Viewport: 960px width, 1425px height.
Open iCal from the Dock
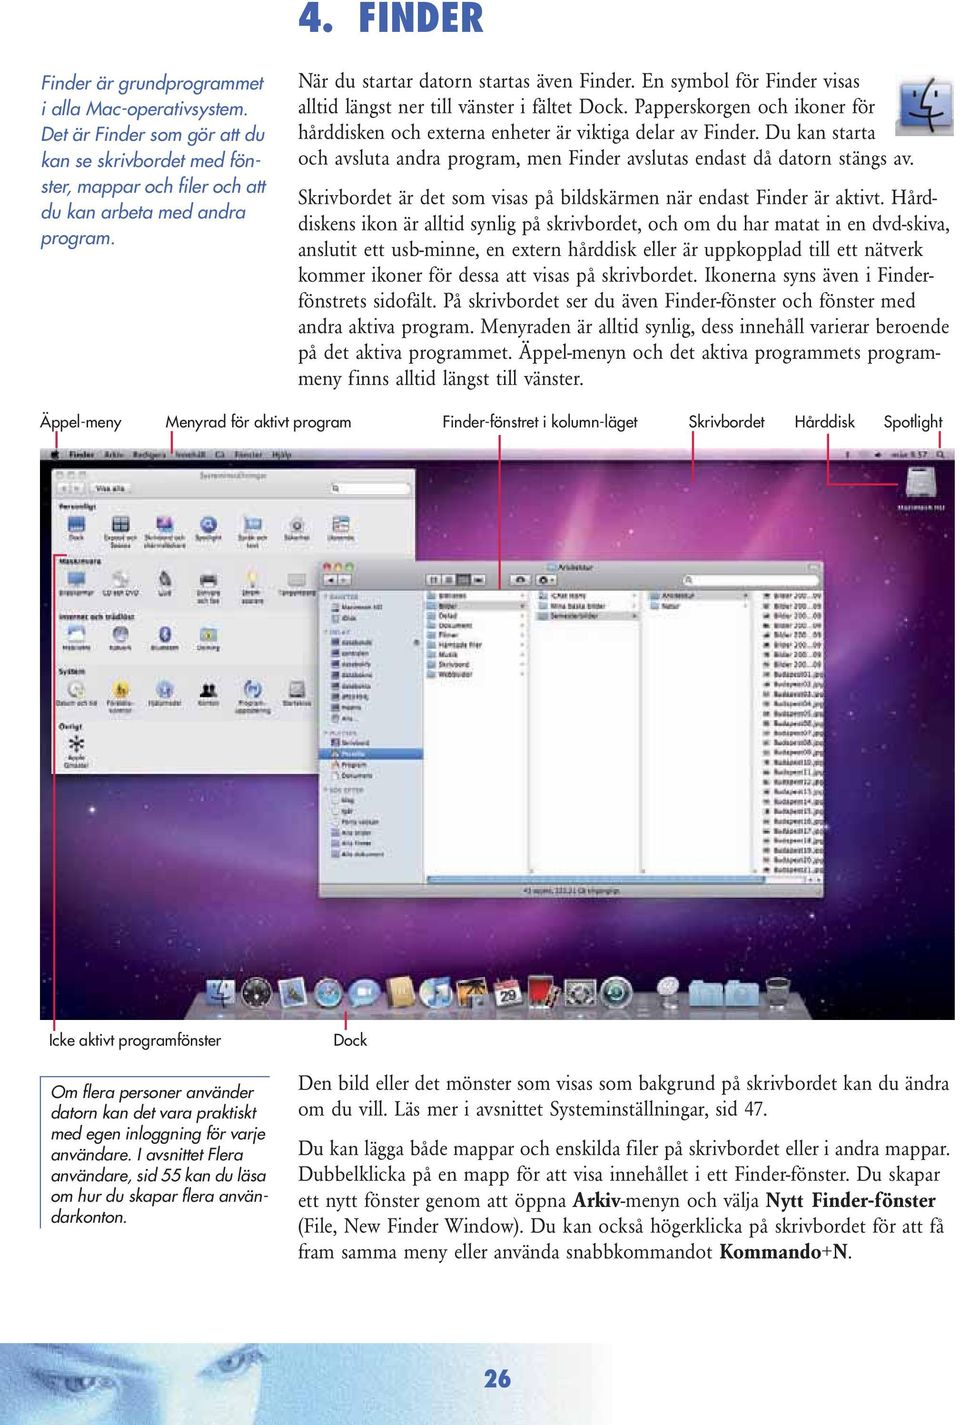[x=507, y=992]
